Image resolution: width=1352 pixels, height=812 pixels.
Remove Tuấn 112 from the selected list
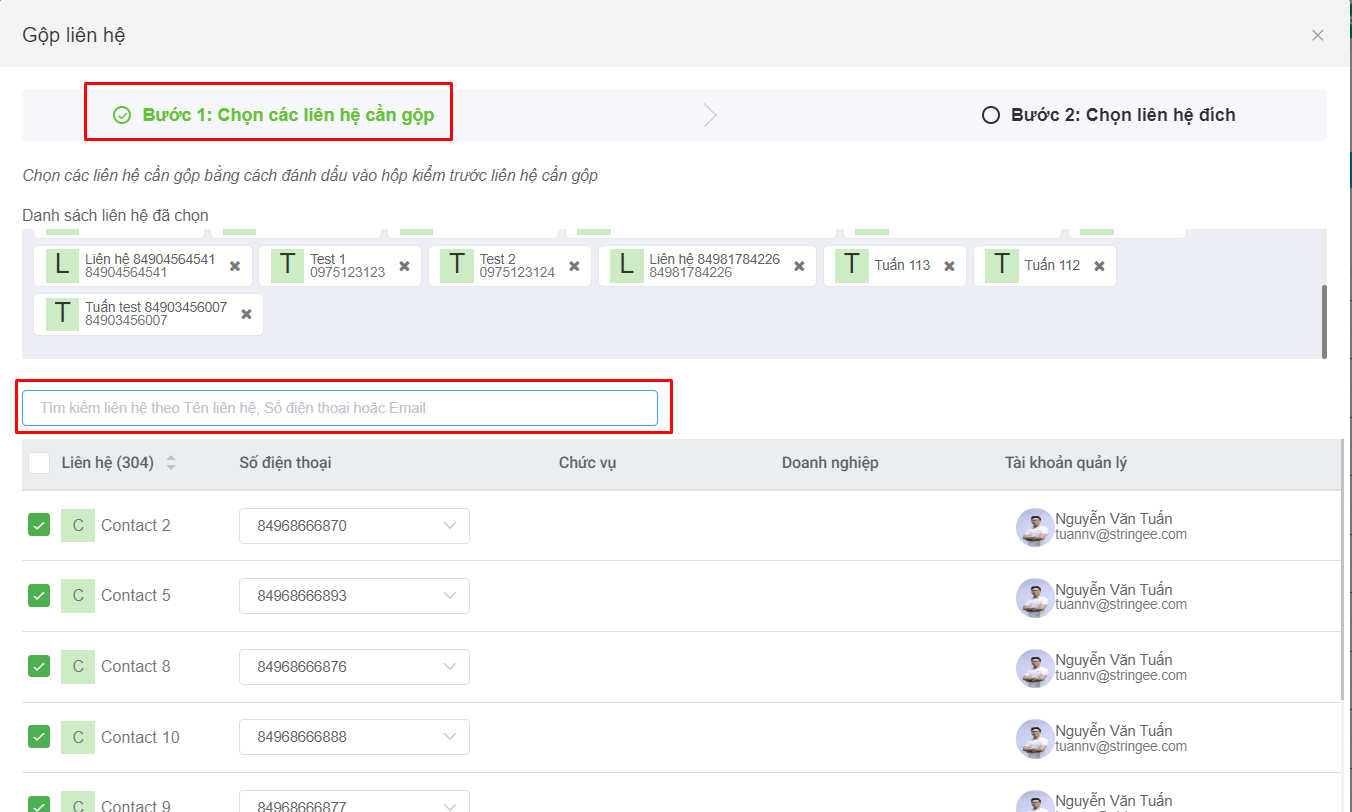[1099, 266]
